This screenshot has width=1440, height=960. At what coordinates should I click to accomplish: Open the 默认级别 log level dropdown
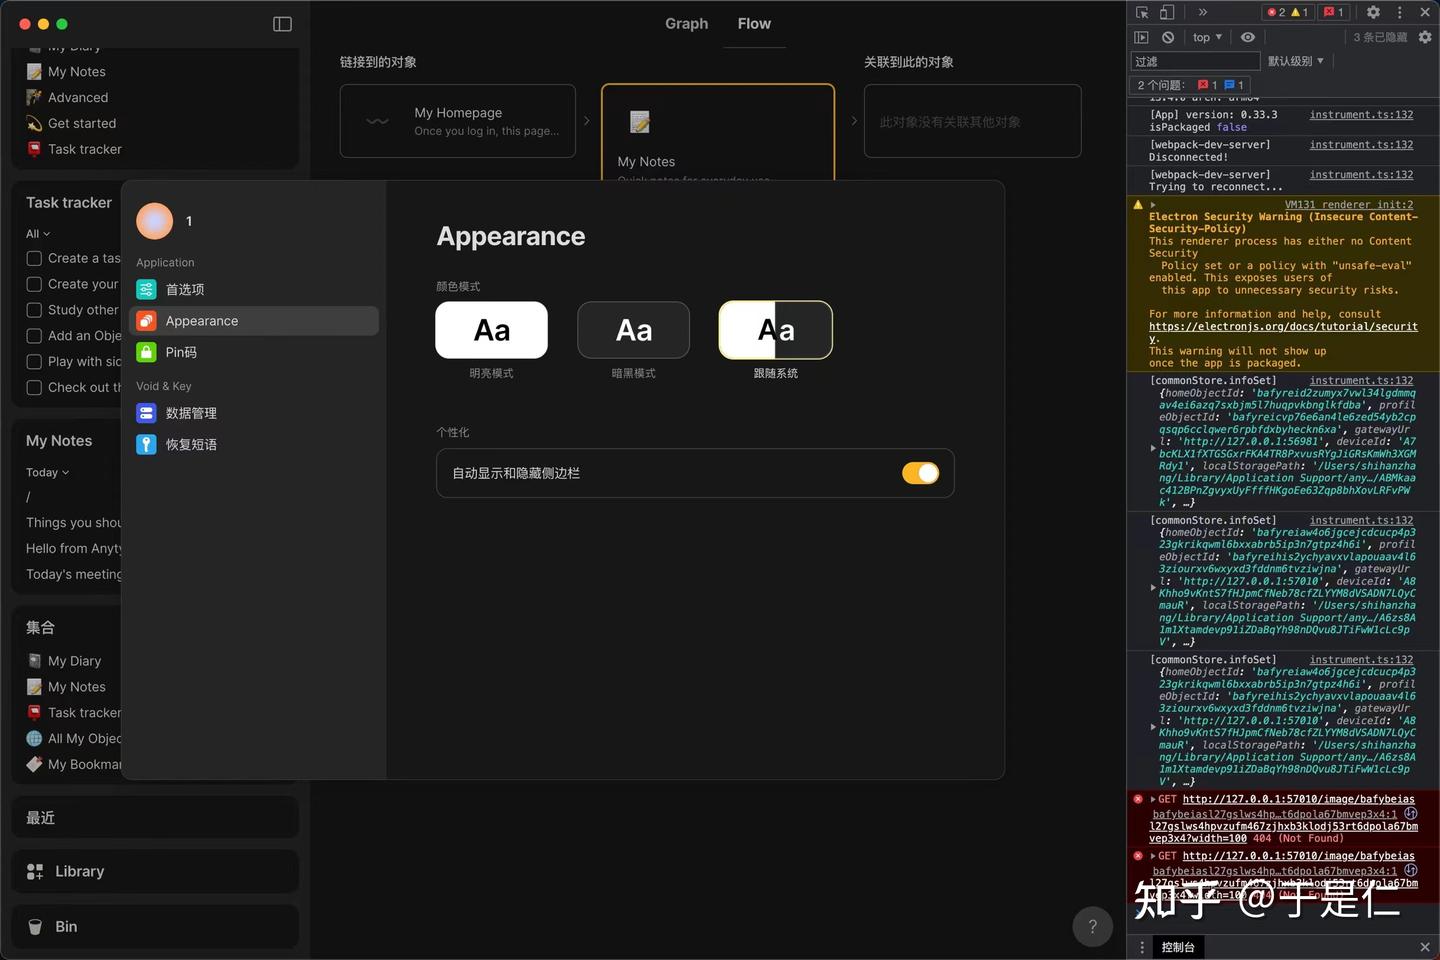click(x=1296, y=61)
